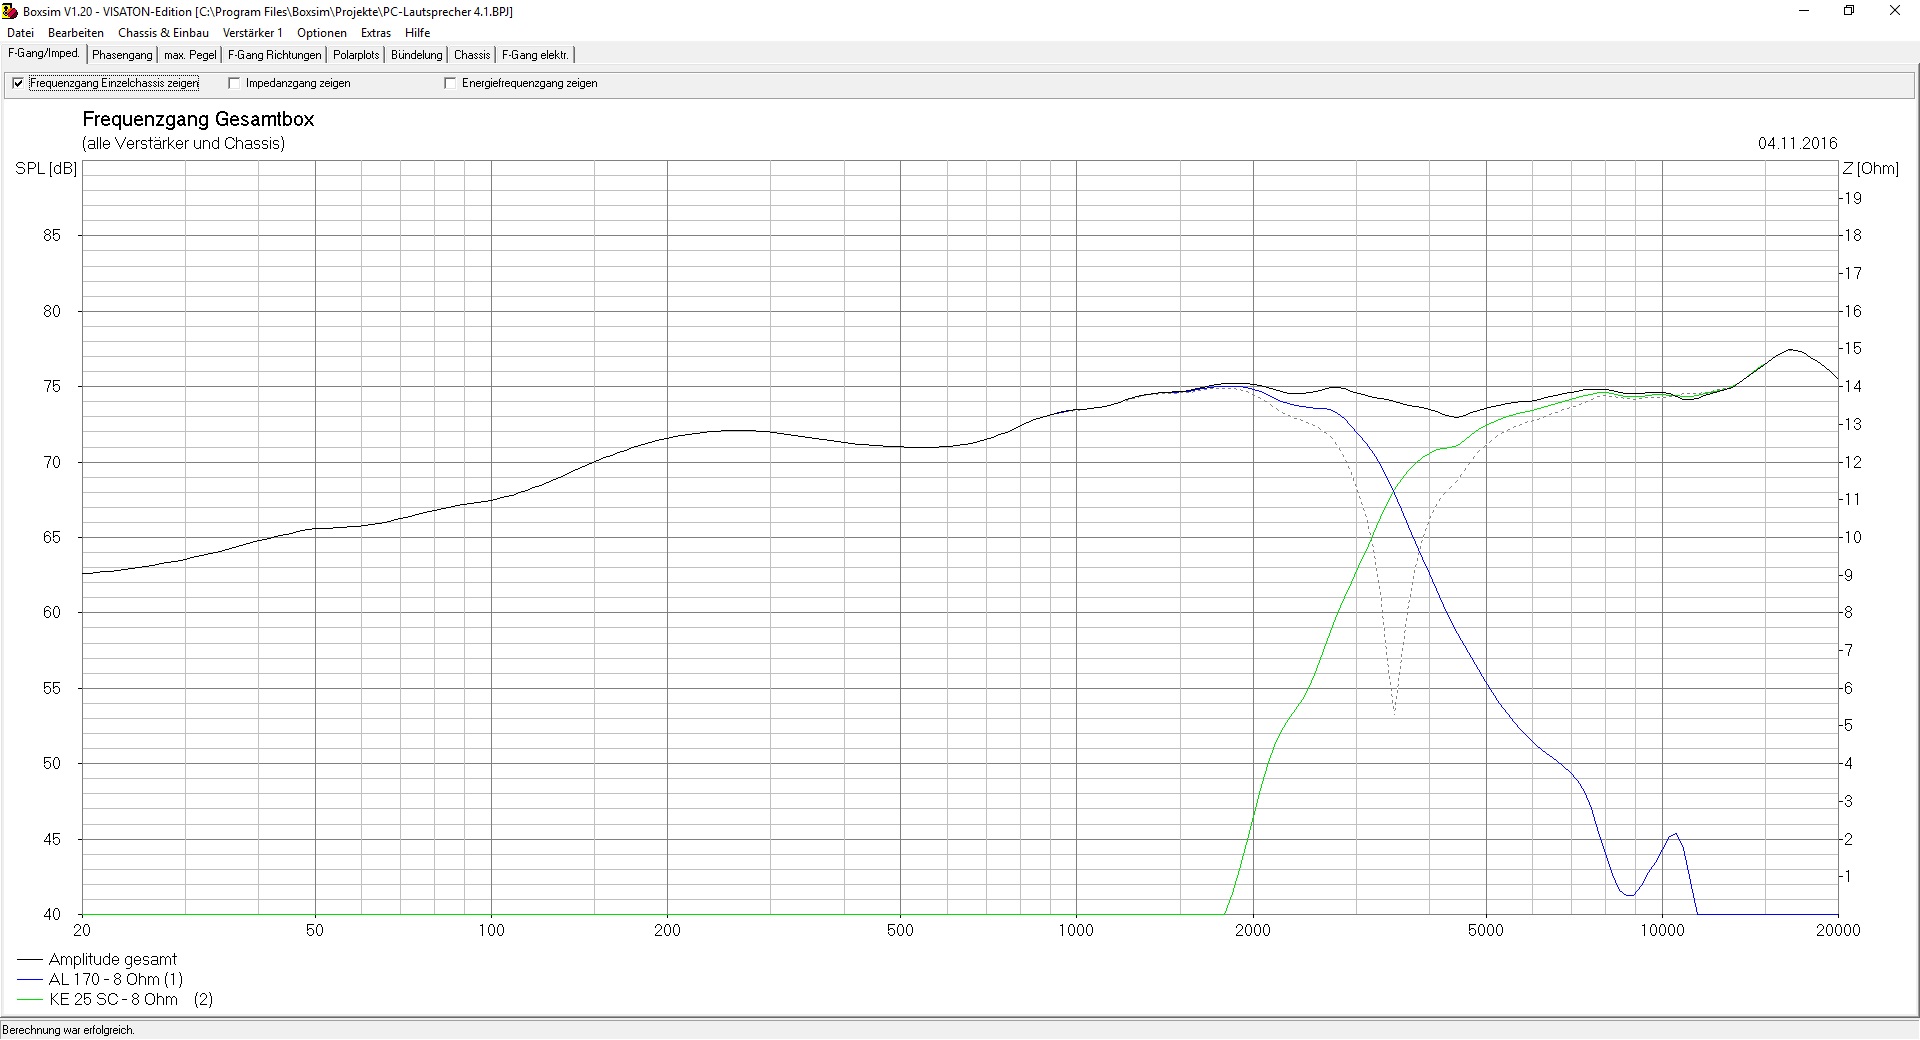
Task: Switch to the Phasengang tab
Action: tap(122, 55)
